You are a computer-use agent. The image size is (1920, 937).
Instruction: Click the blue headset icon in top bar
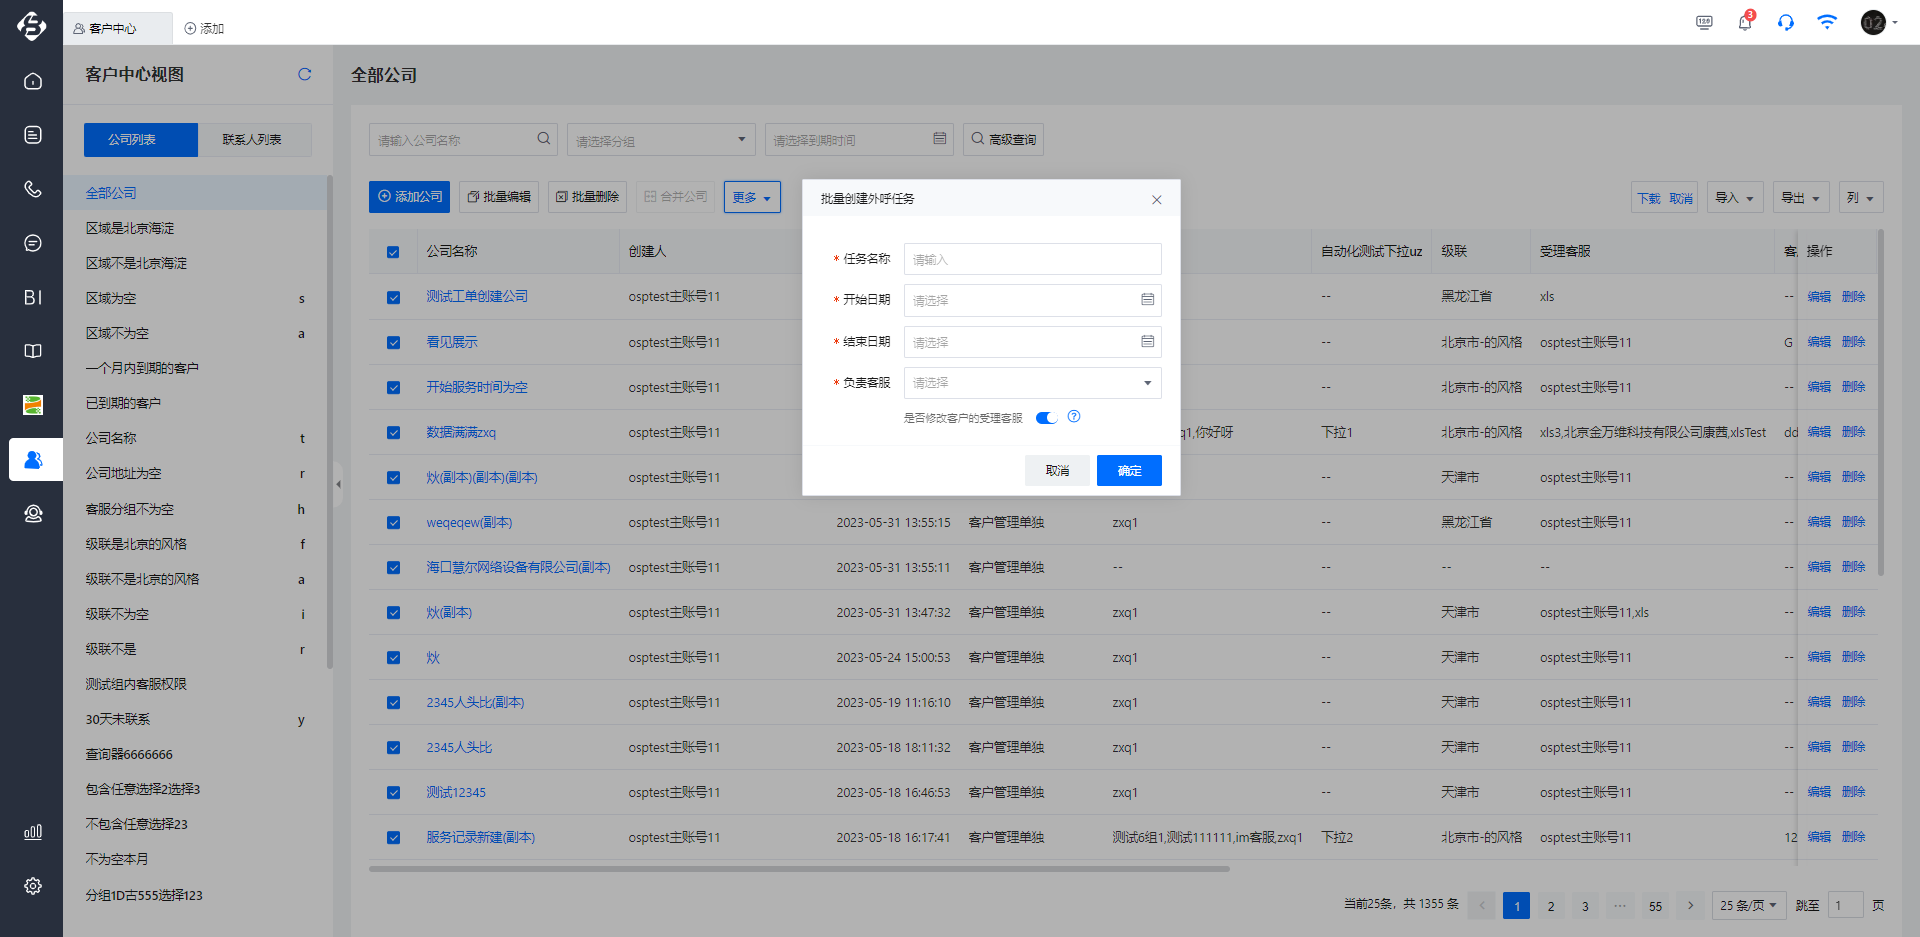1786,22
